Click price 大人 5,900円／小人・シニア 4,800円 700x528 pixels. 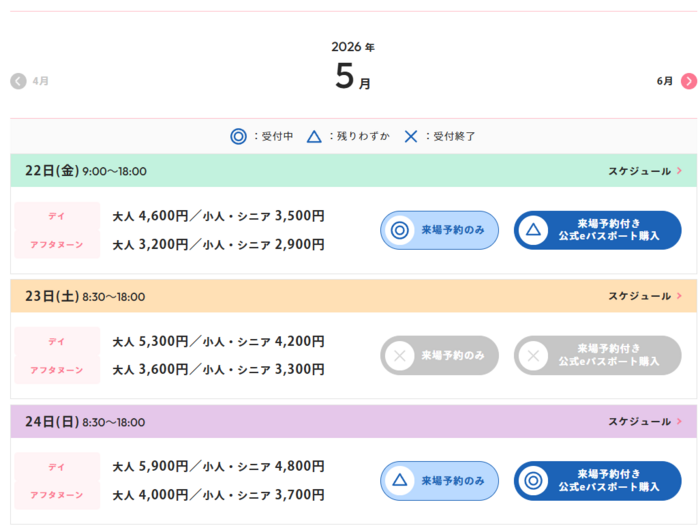pos(218,466)
